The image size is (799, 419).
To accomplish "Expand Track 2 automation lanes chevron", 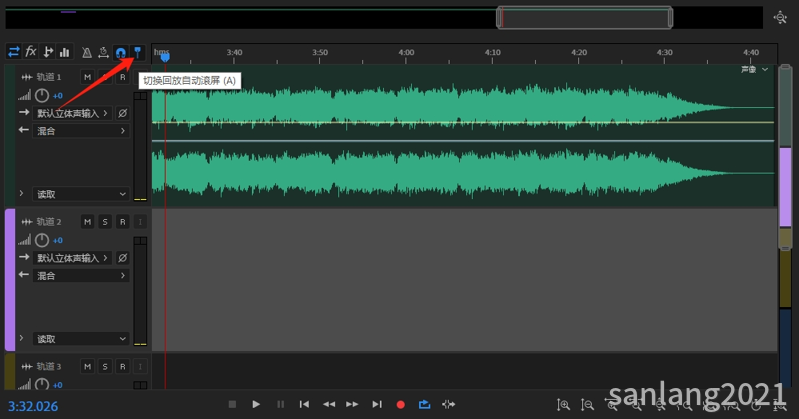I will (x=21, y=339).
